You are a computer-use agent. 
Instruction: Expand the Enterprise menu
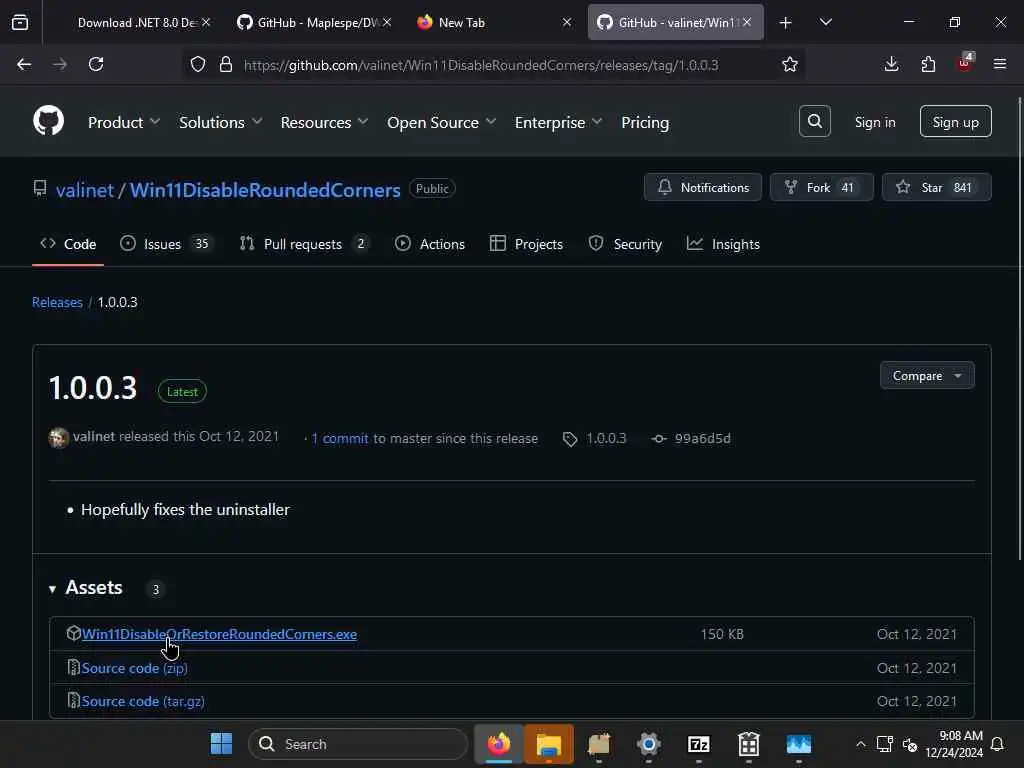pos(558,122)
